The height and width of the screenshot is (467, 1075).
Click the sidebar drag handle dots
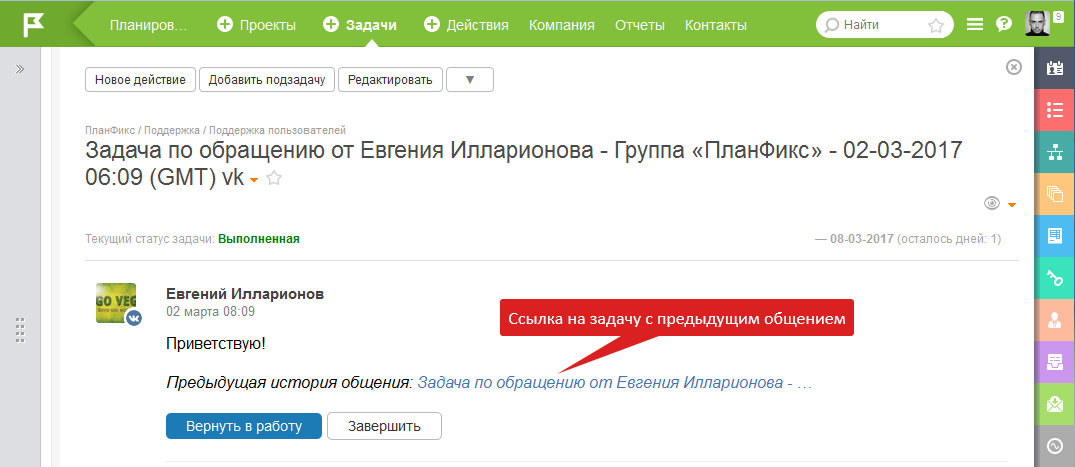pyautogui.click(x=20, y=330)
